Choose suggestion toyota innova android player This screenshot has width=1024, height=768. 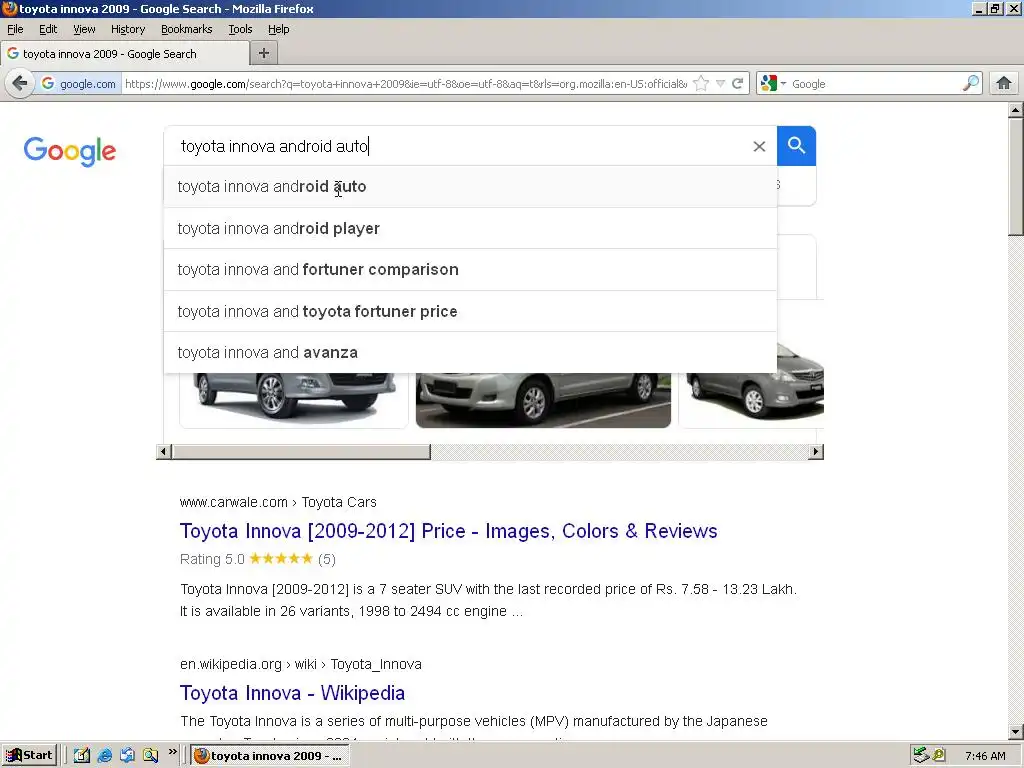[470, 229]
